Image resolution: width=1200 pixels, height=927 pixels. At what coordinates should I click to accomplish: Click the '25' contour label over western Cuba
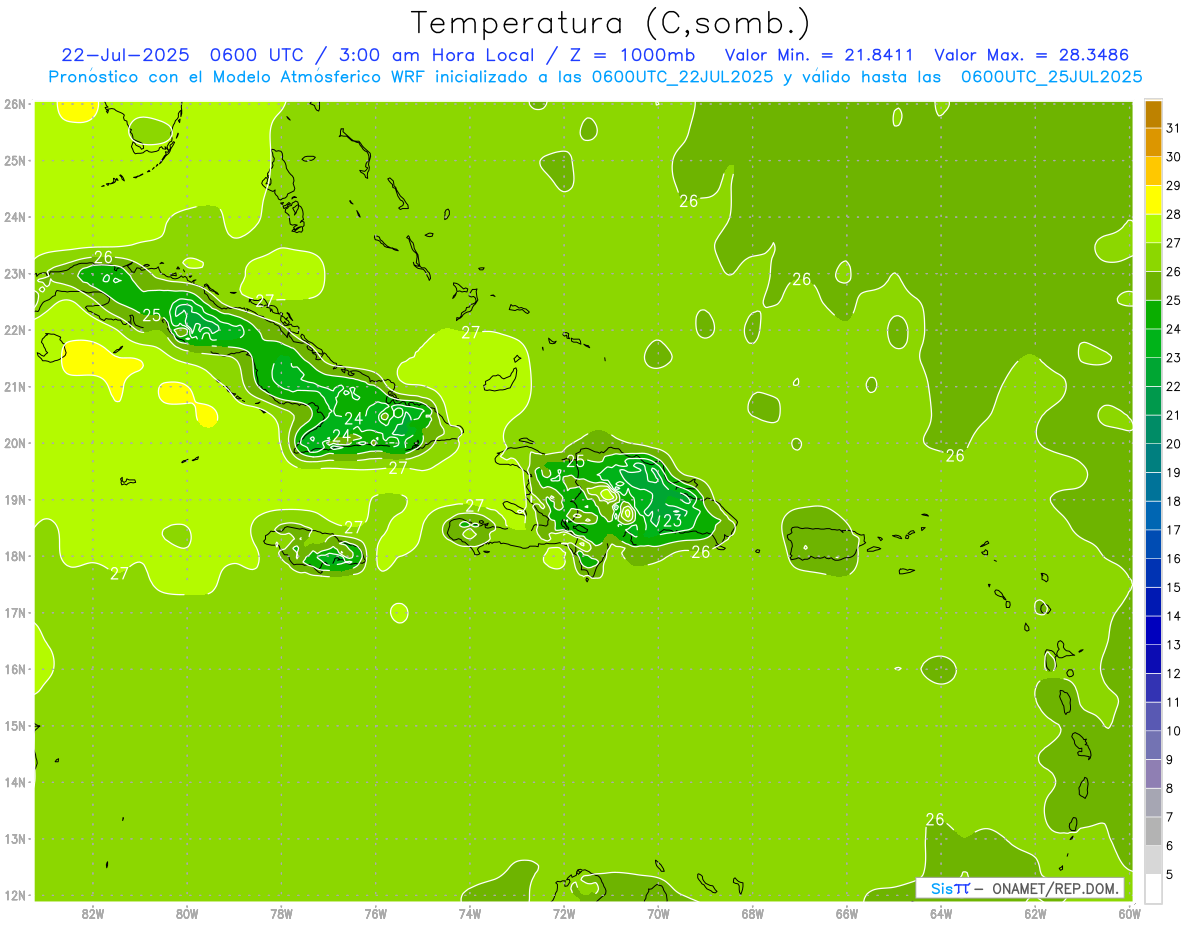tap(151, 315)
